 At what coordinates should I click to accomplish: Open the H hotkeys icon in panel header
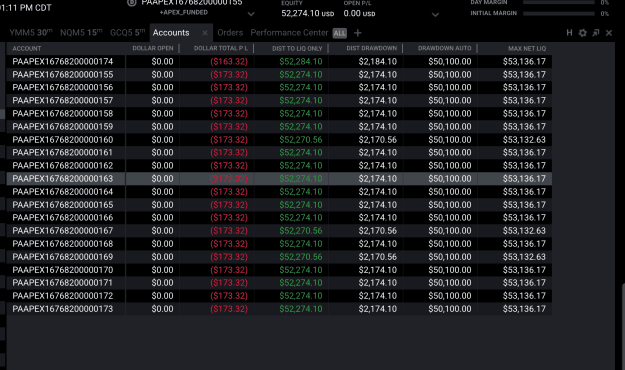pos(569,33)
